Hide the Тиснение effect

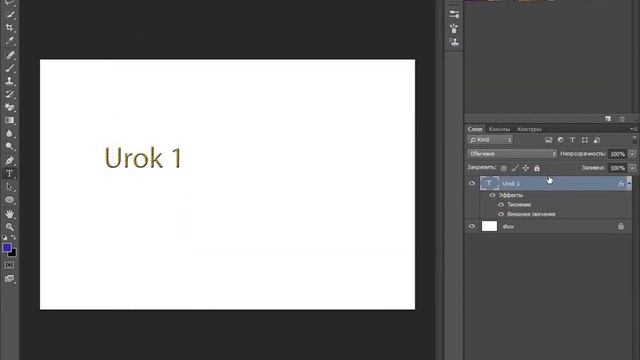tap(501, 204)
